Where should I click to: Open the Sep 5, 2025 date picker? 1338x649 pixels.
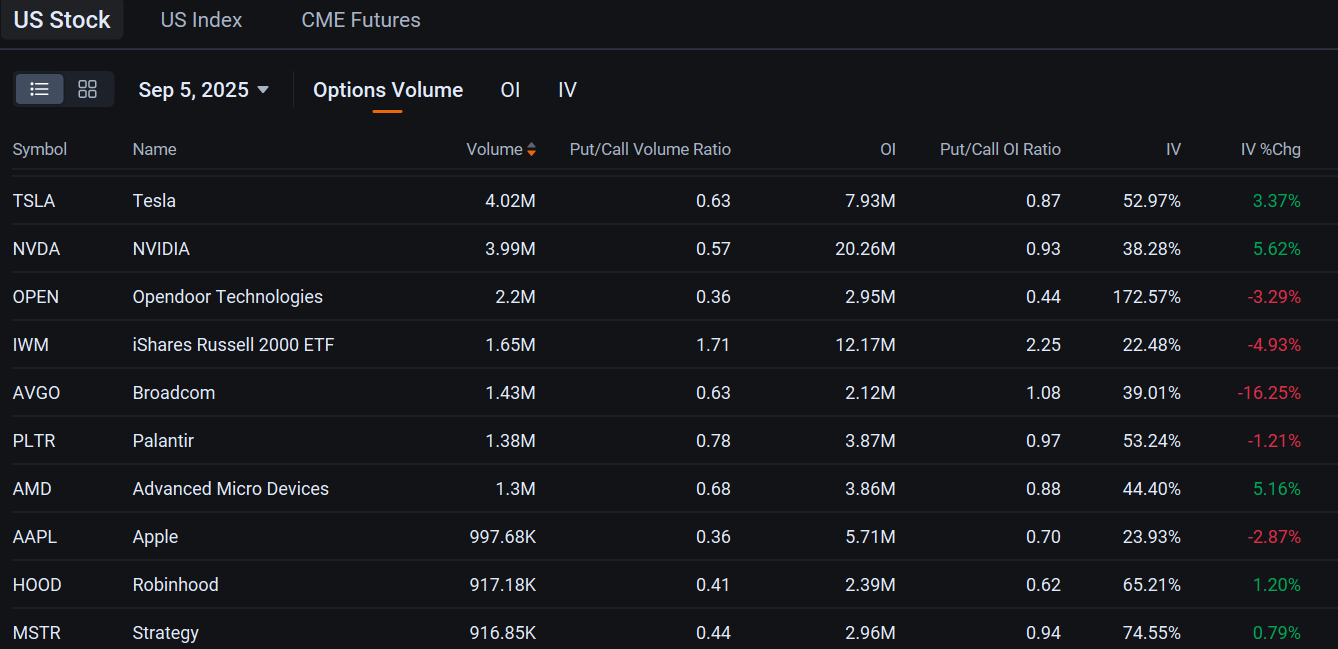(x=194, y=89)
